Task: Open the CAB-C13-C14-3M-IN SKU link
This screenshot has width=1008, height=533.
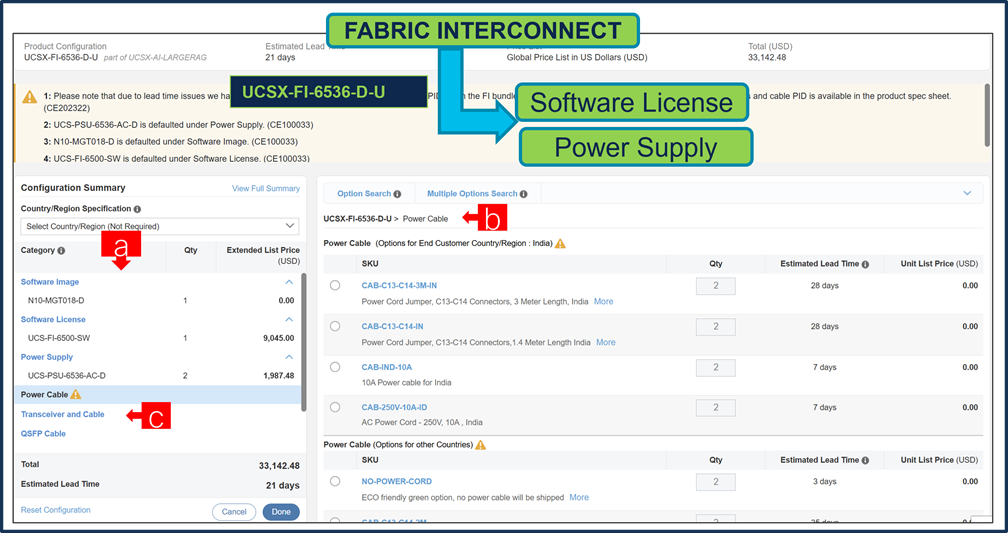Action: click(x=399, y=285)
